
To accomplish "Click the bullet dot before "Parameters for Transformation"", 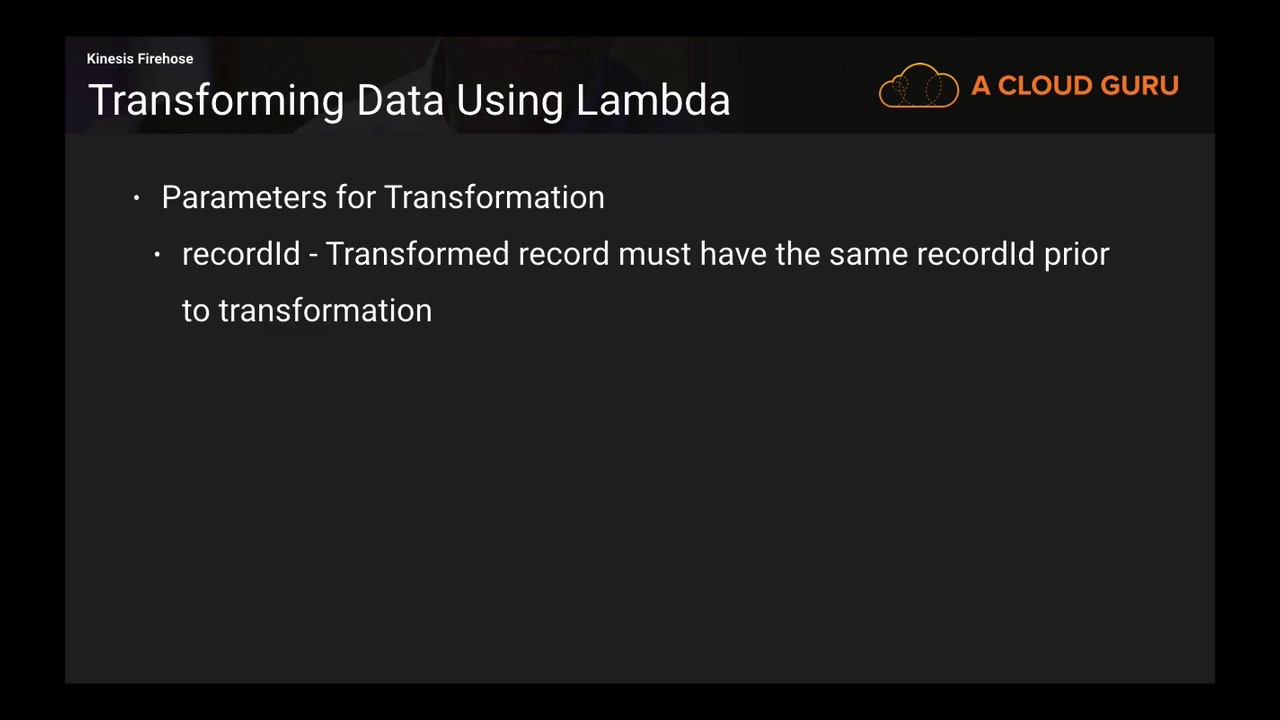I will [136, 198].
